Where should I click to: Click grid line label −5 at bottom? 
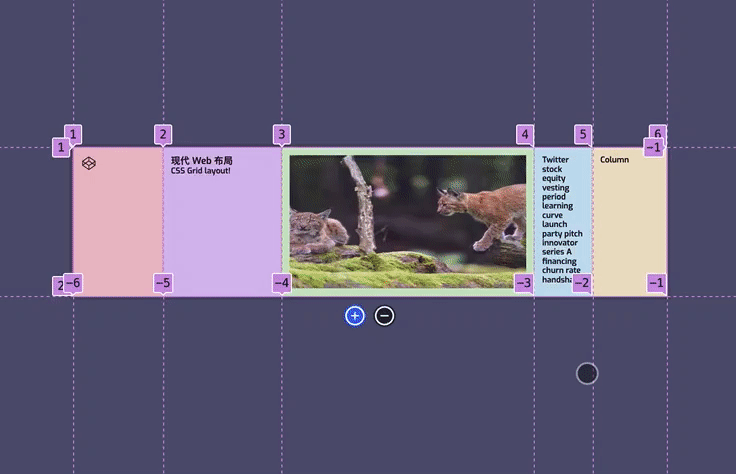[x=163, y=283]
